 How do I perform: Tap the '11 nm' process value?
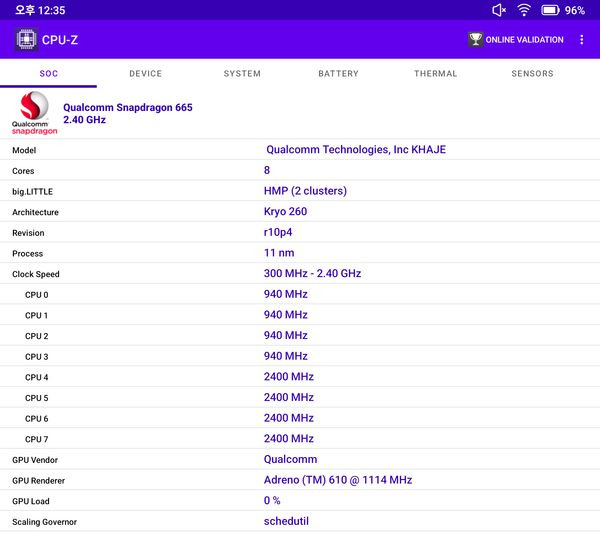pyautogui.click(x=279, y=253)
